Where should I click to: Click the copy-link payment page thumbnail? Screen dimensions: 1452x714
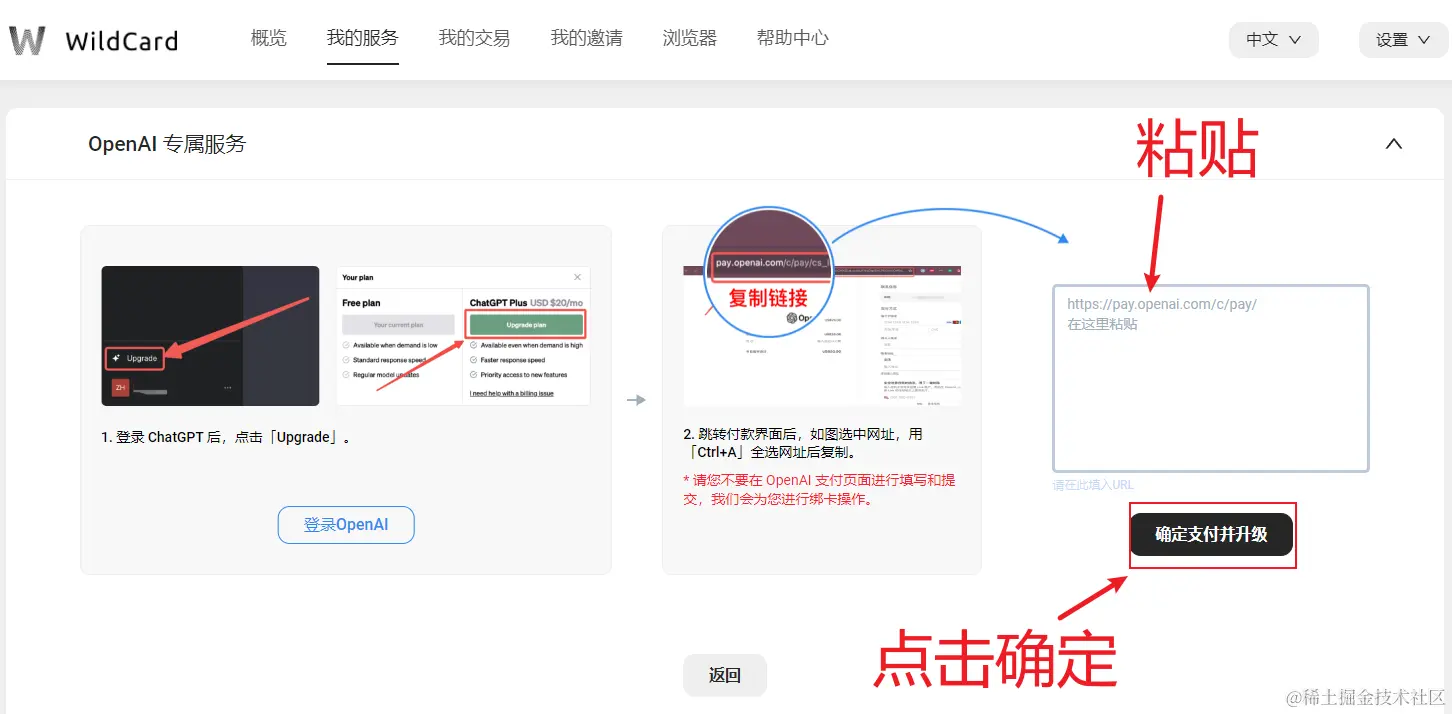coord(822,335)
